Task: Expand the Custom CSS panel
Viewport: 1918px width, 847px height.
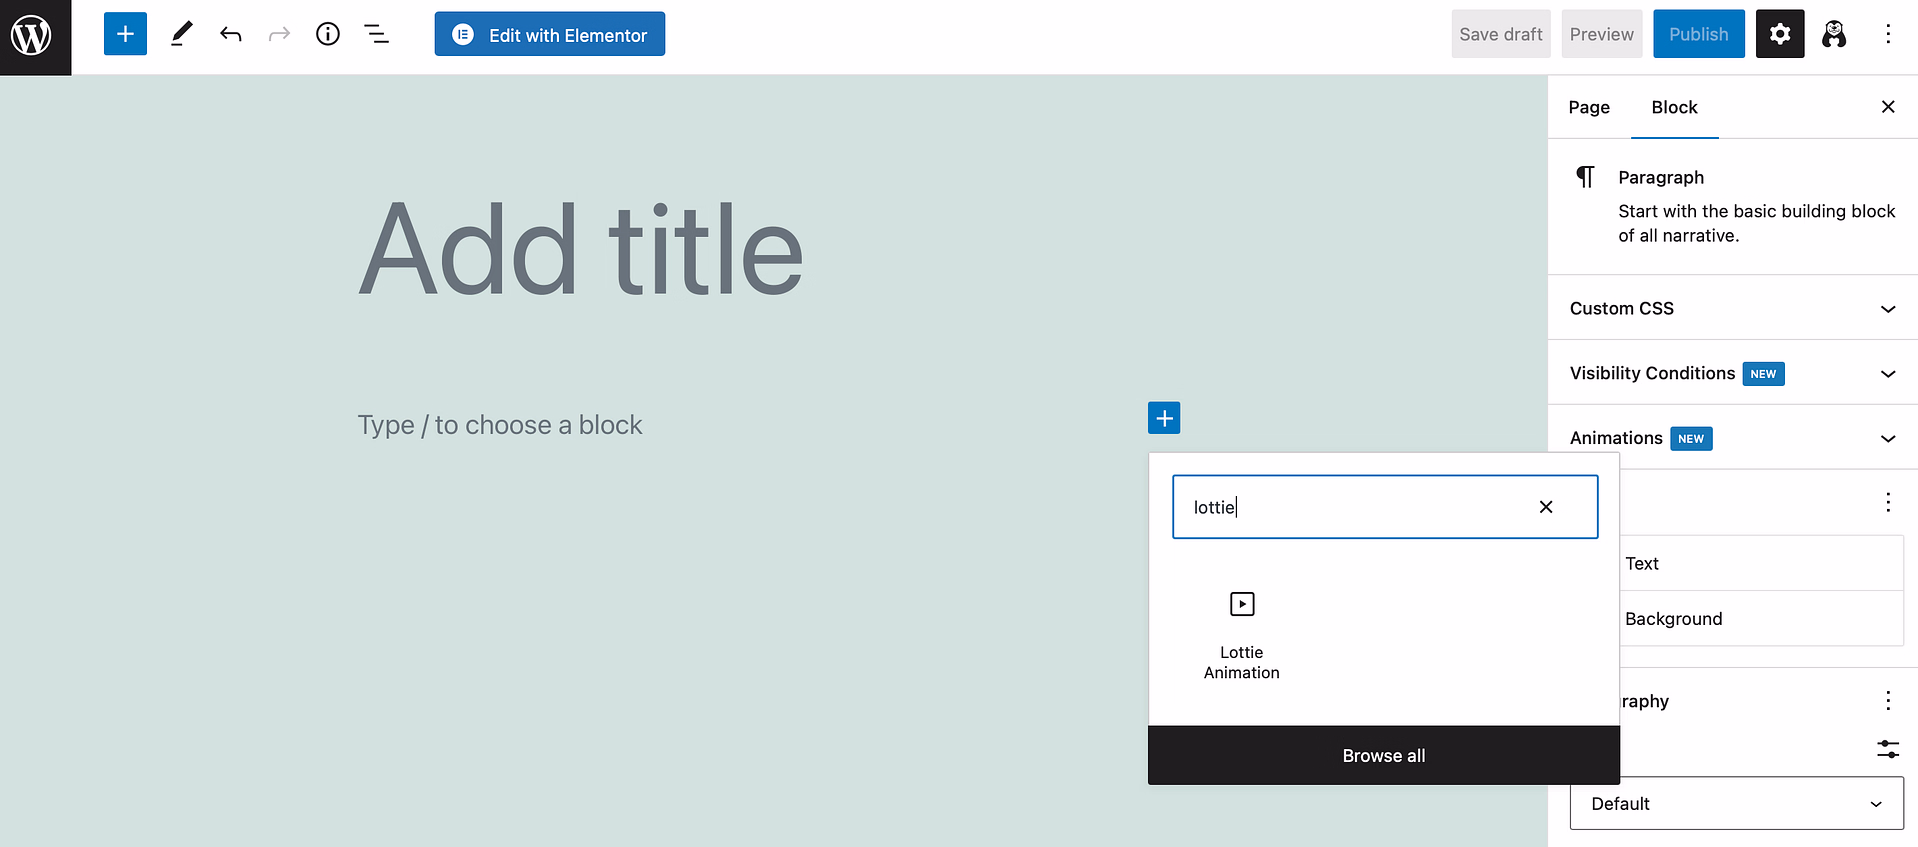Action: tap(1733, 308)
